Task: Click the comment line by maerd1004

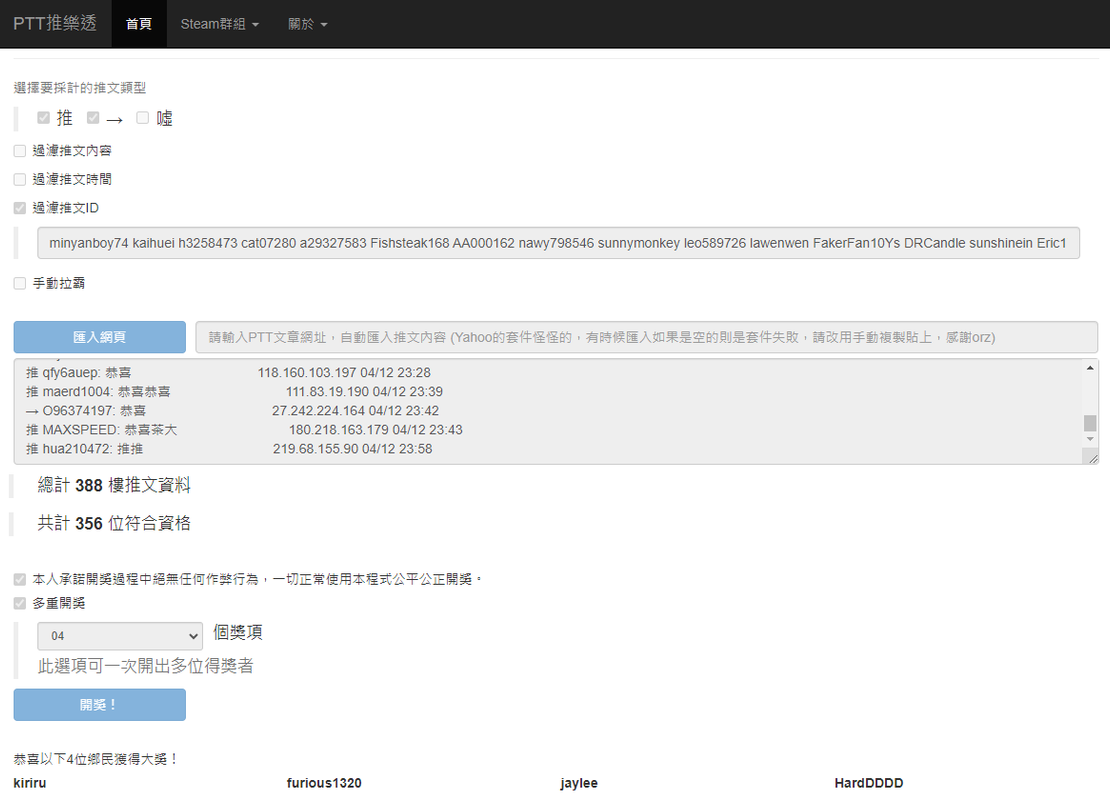Action: click(234, 392)
